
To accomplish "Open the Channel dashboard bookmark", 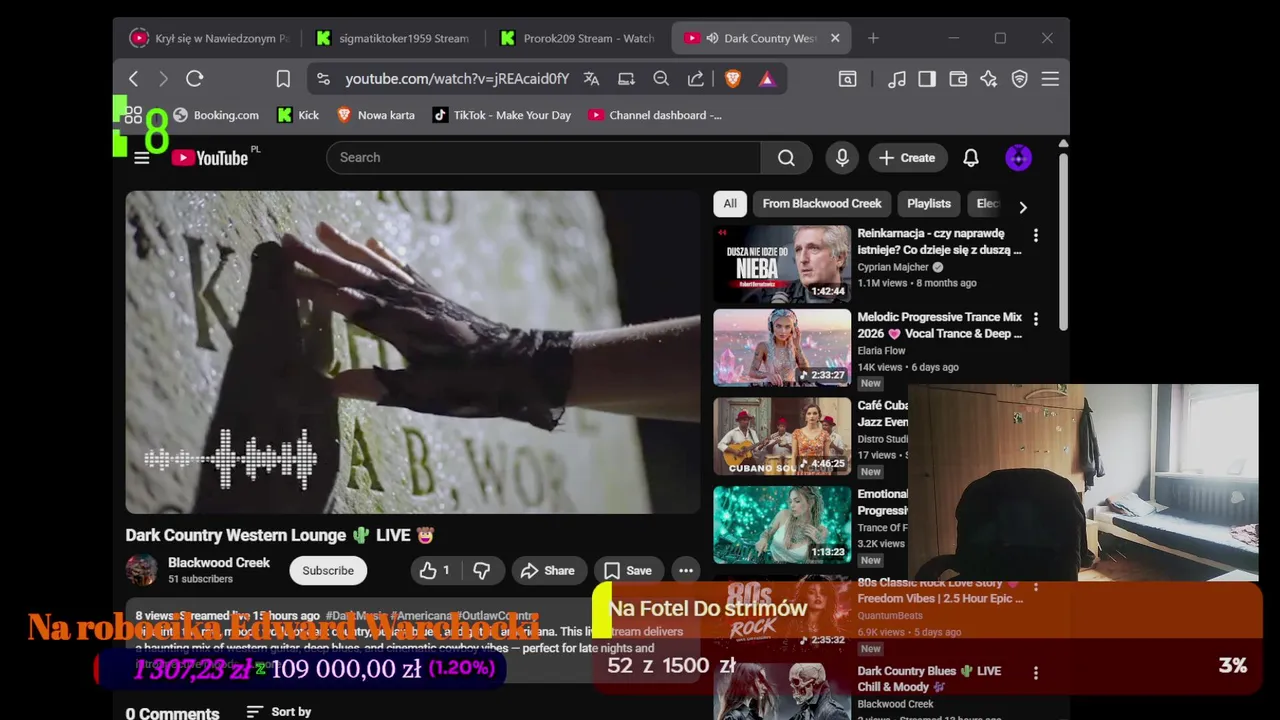I will point(655,115).
